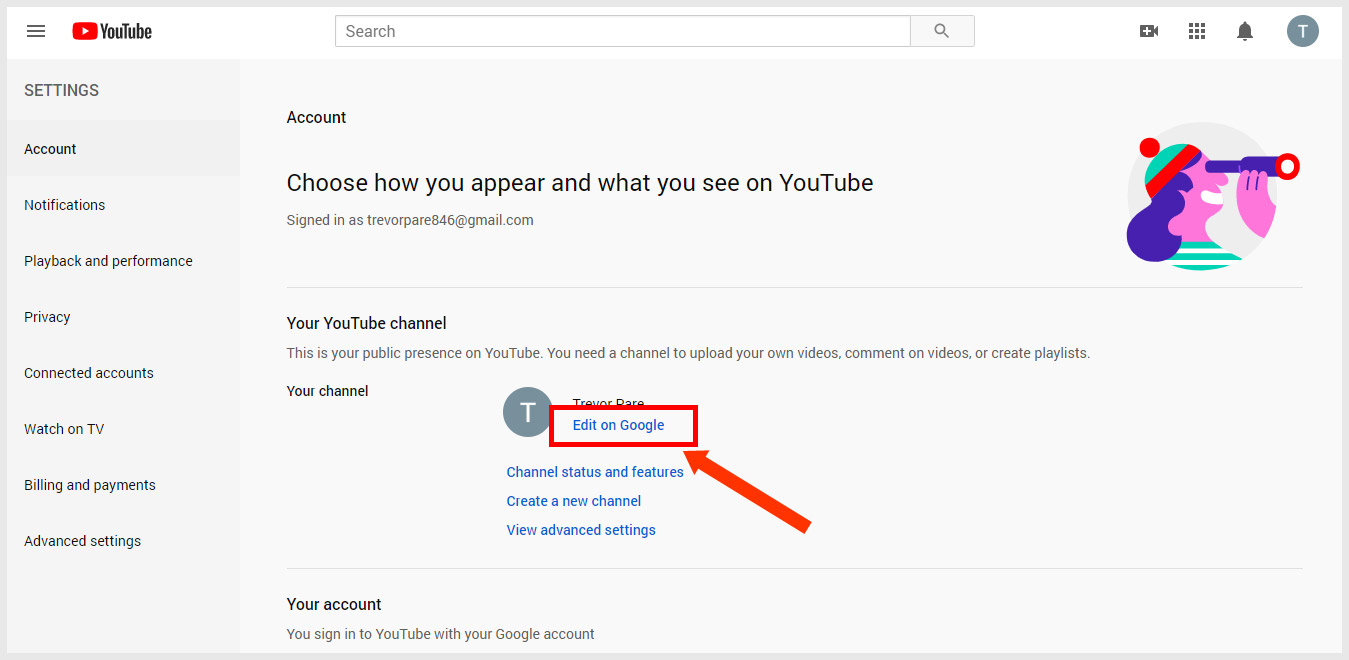1349x660 pixels.
Task: Open the hamburger guide menu
Action: [36, 31]
